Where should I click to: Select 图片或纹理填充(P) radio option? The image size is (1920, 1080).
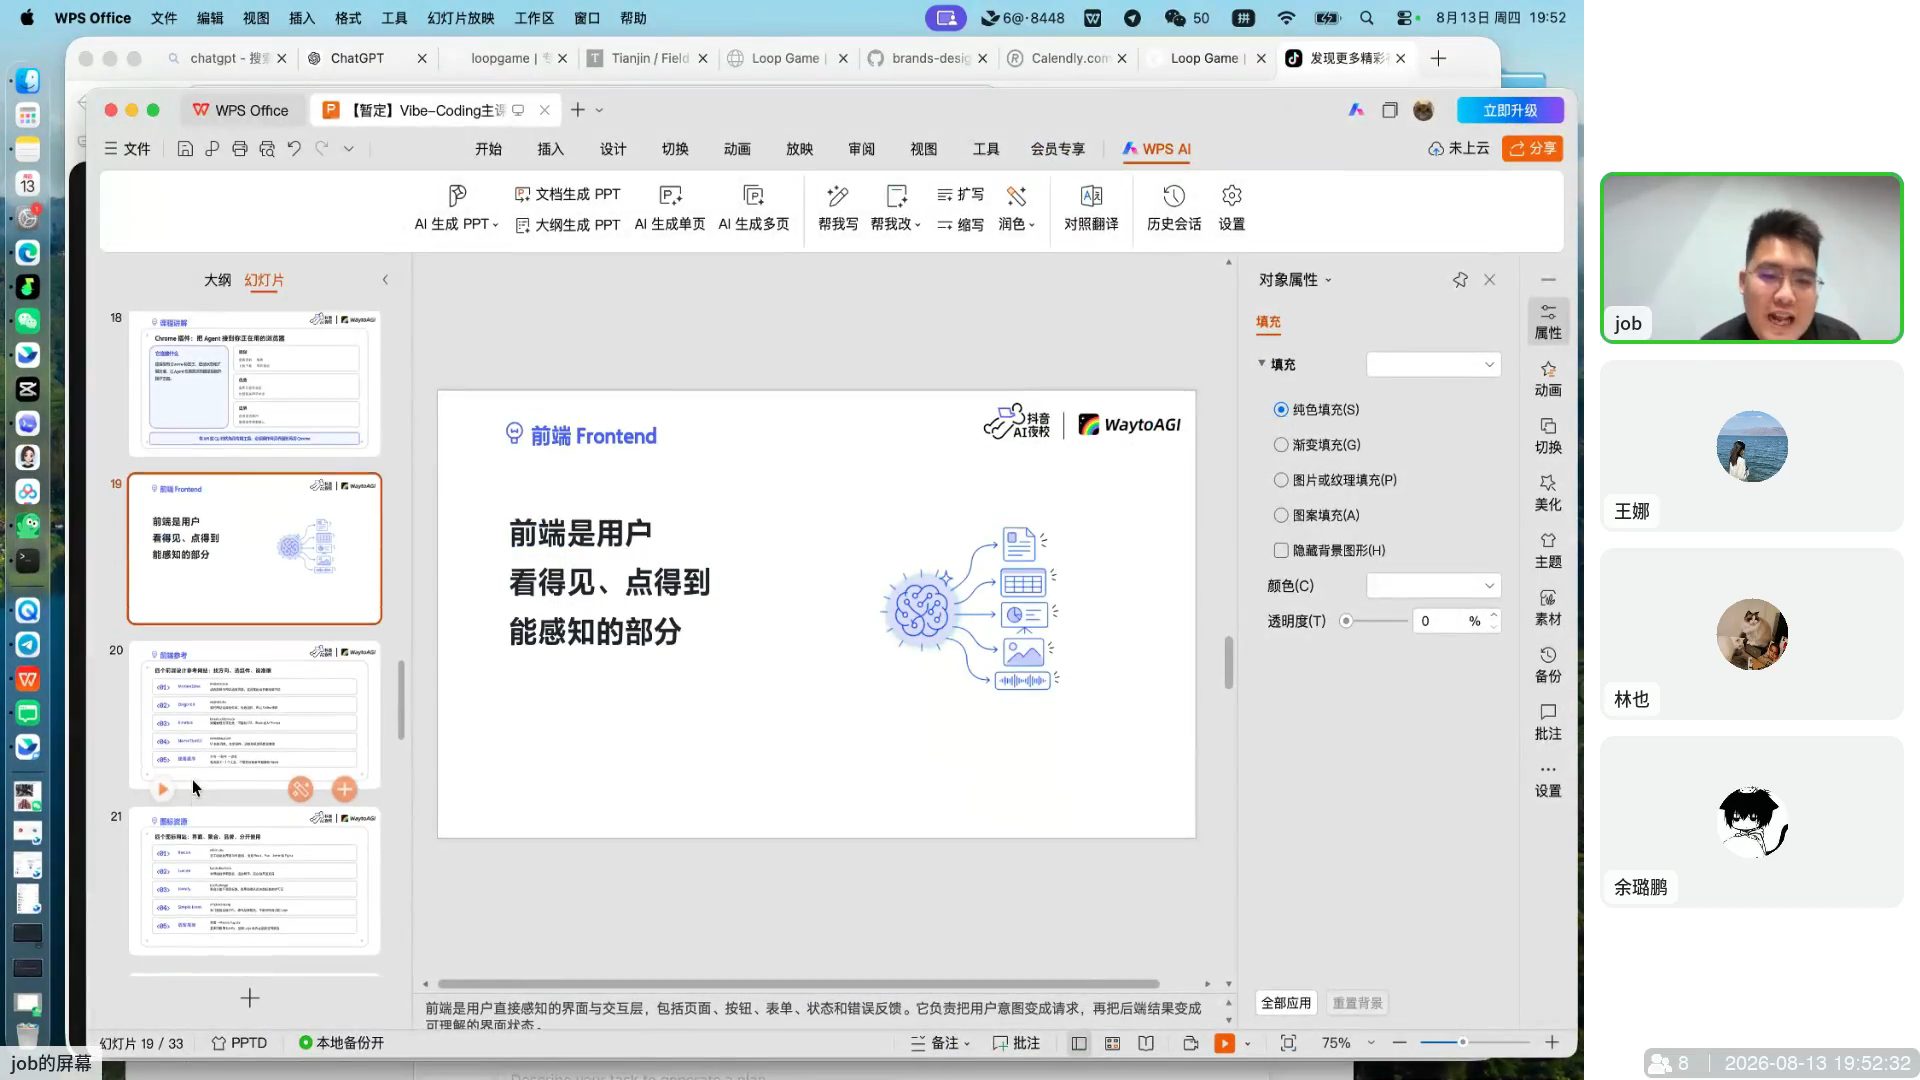point(1281,480)
